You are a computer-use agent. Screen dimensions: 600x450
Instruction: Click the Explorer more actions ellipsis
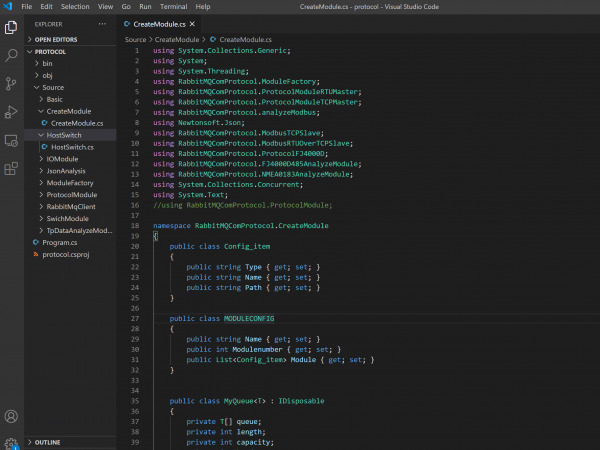(x=102, y=23)
